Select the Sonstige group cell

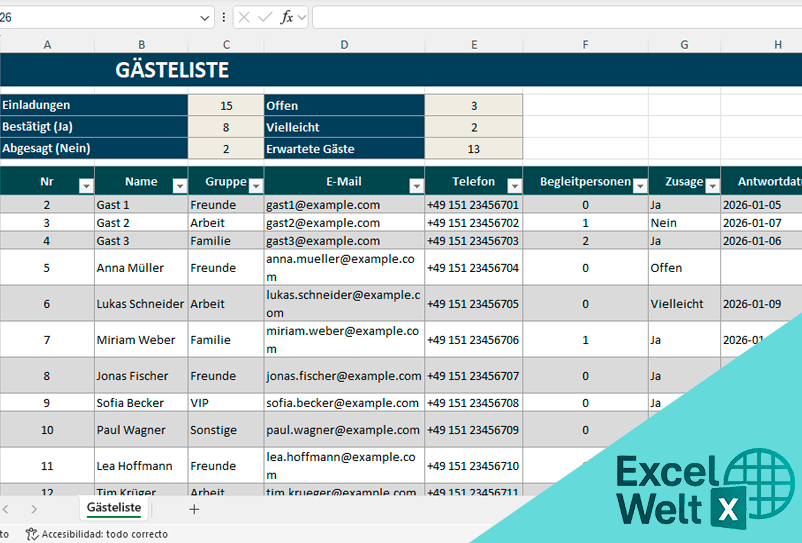point(226,430)
